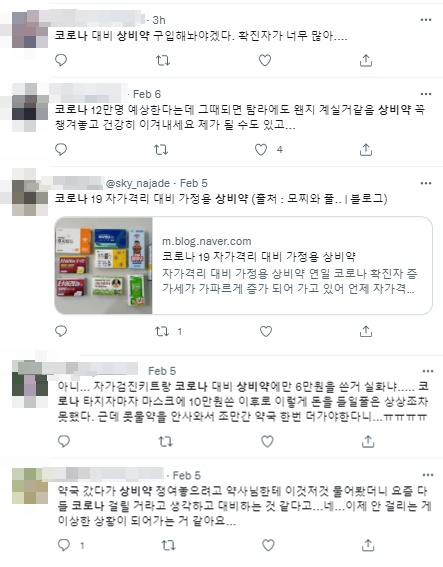The width and height of the screenshot is (443, 567).
Task: Retweet the tweet posted 3h ago
Action: pyautogui.click(x=163, y=60)
